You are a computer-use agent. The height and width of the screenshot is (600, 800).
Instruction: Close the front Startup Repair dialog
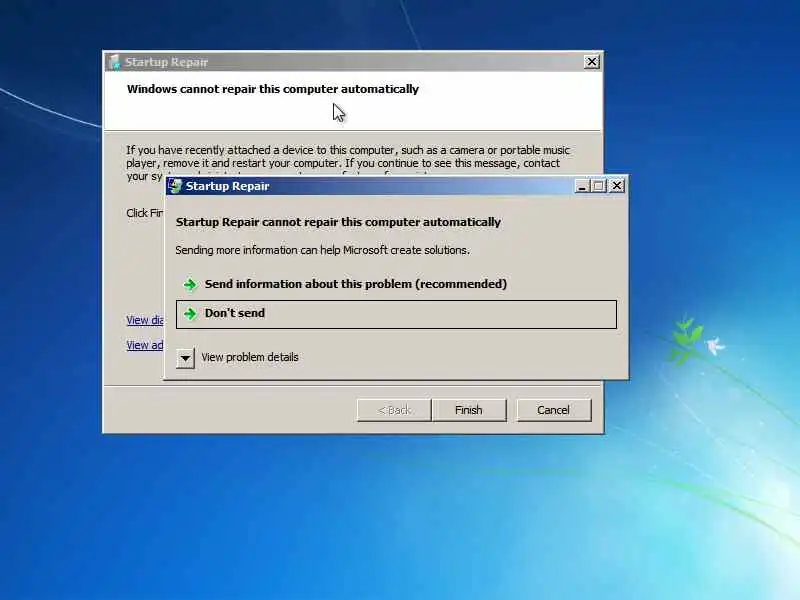(x=616, y=186)
